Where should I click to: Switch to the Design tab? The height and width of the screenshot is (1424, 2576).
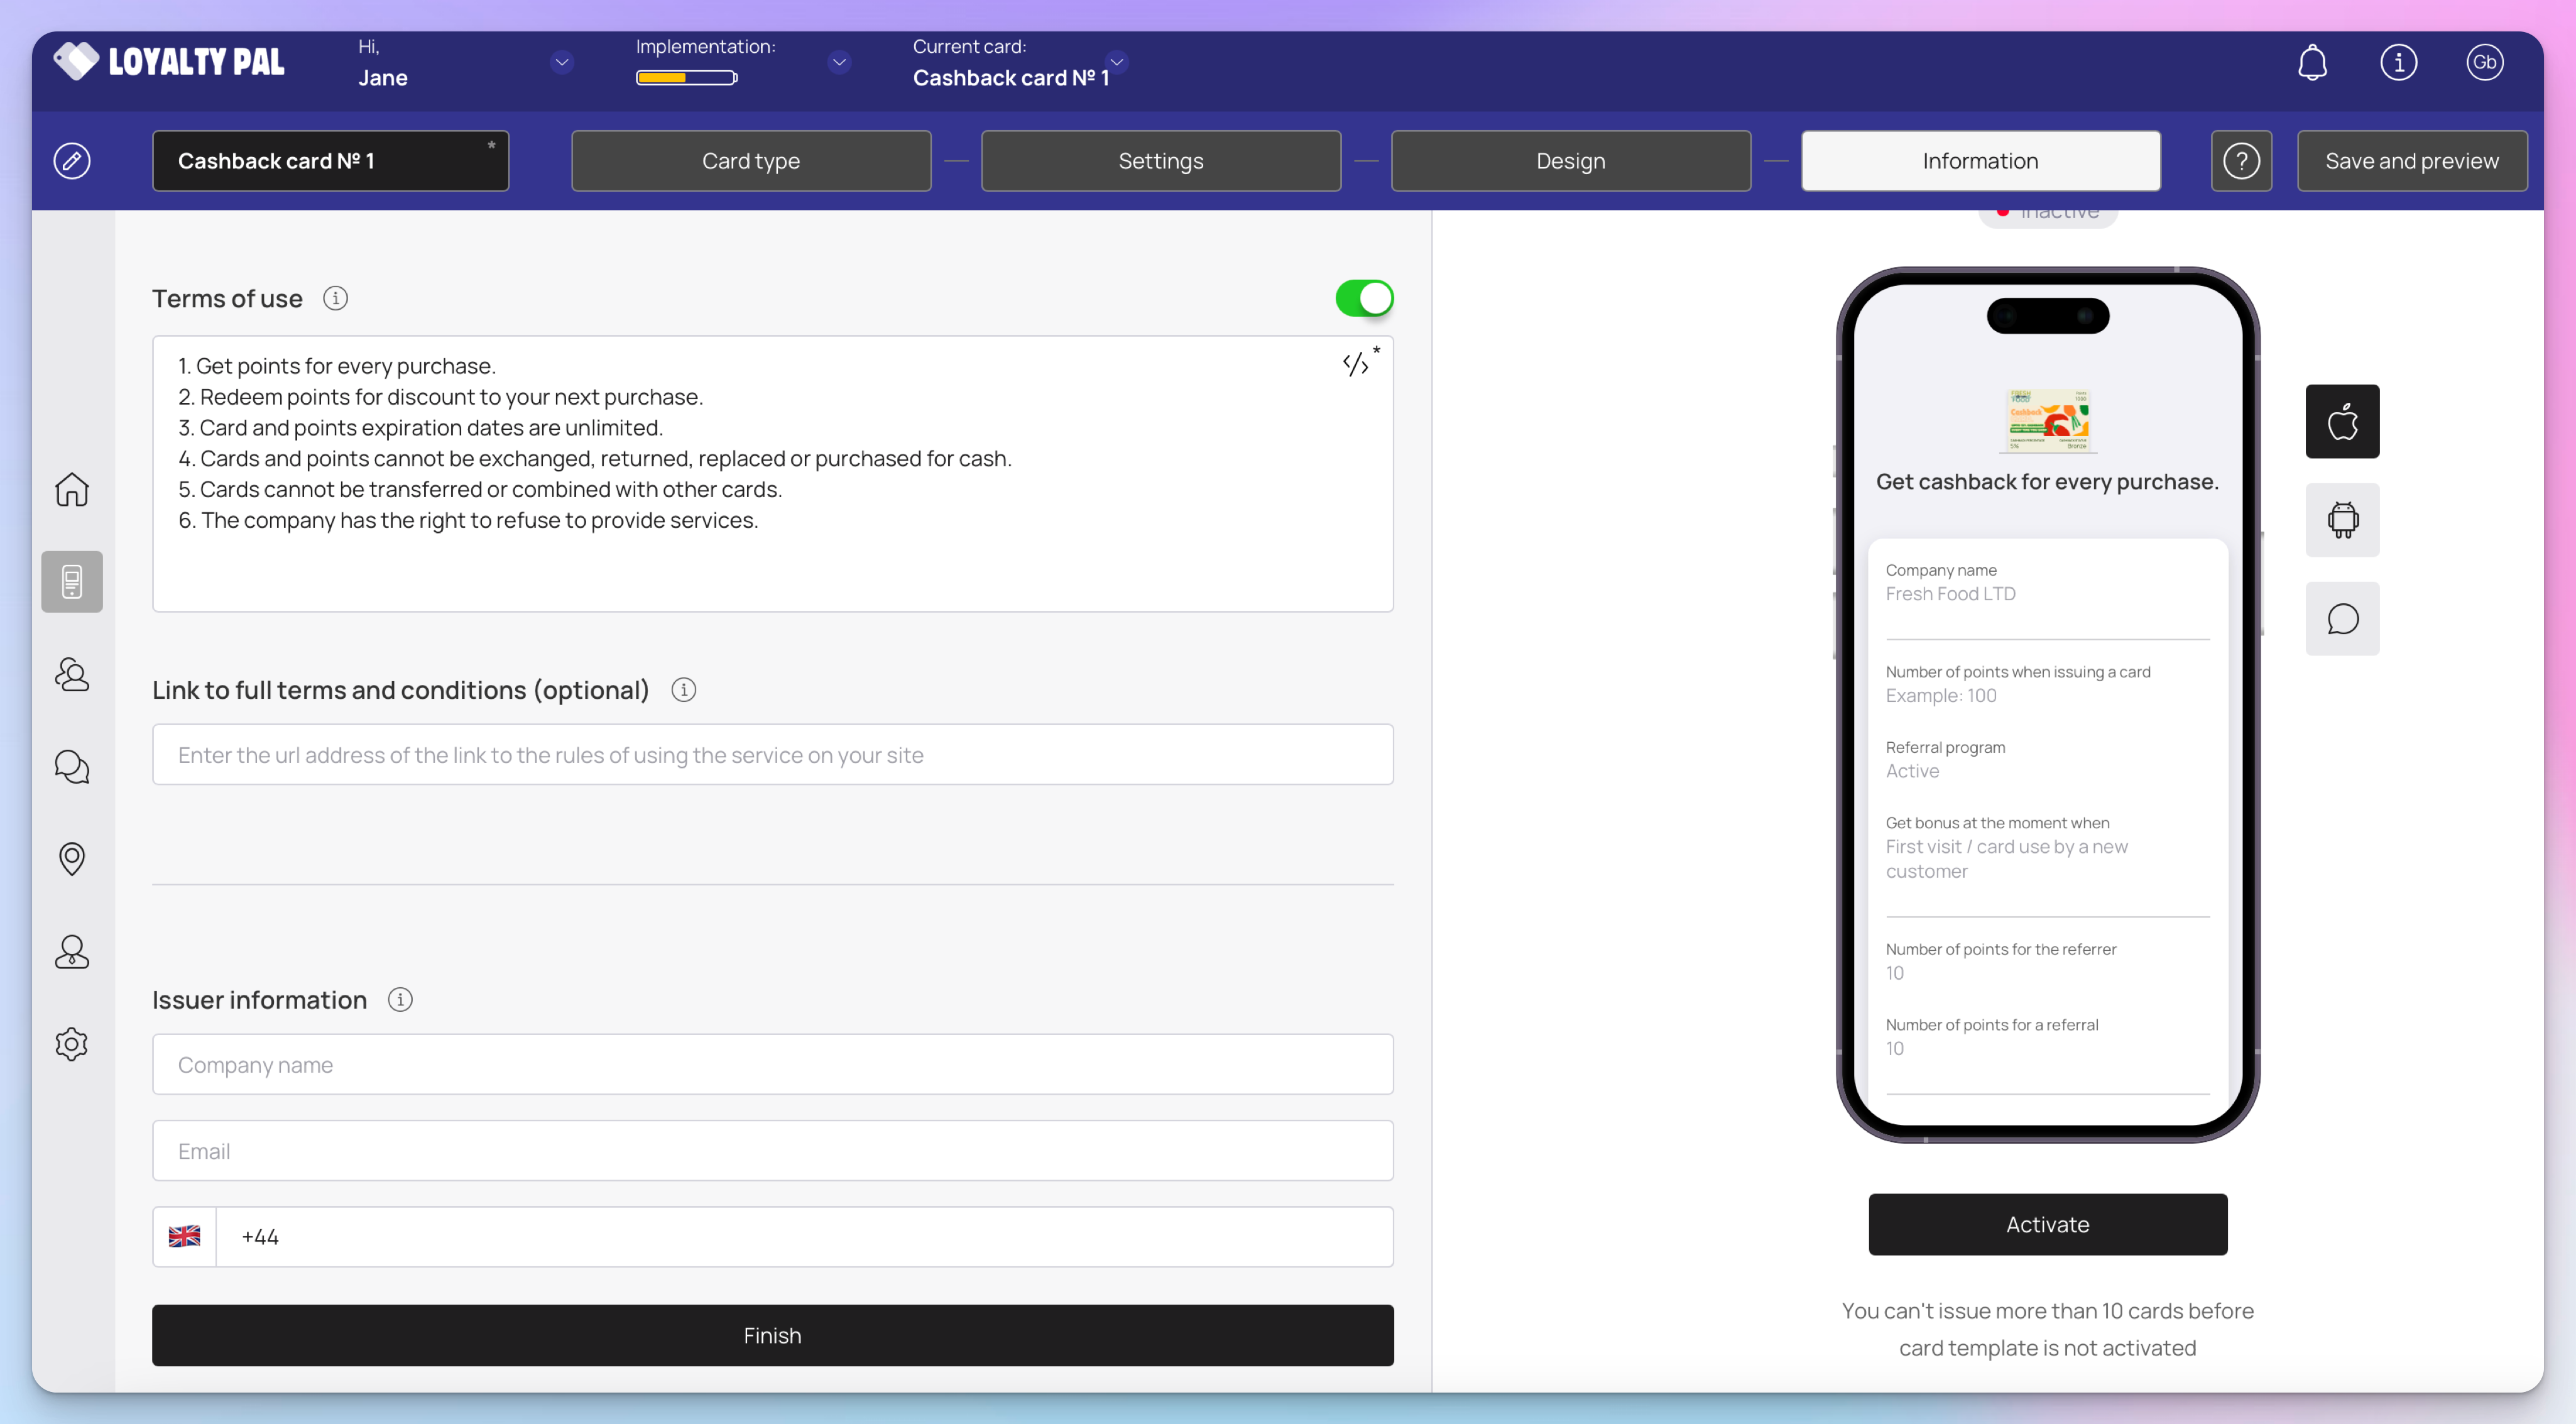click(1570, 161)
